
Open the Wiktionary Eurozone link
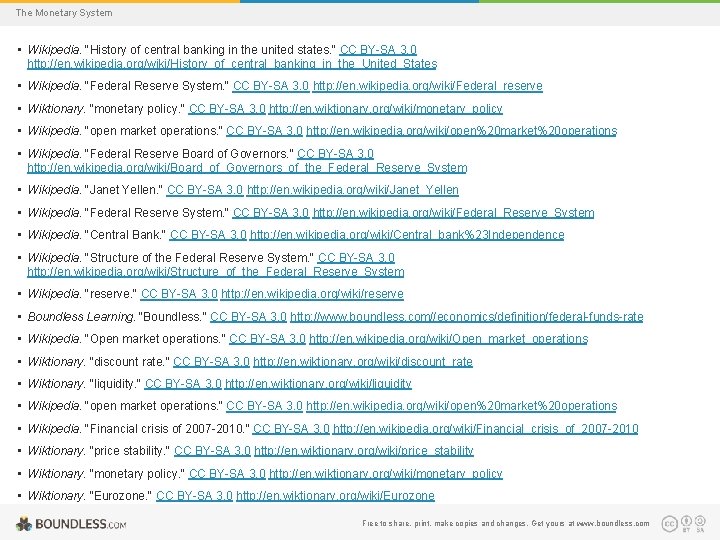[335, 495]
